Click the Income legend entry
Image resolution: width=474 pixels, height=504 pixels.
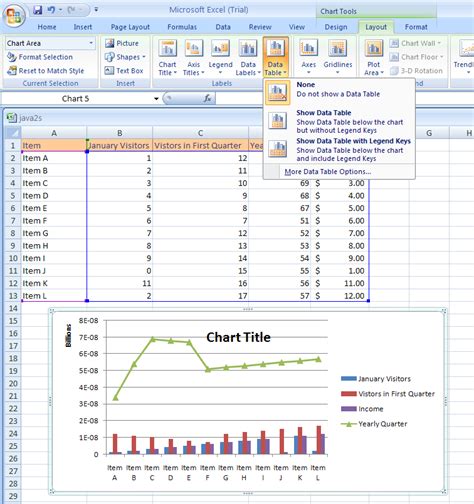pos(362,409)
